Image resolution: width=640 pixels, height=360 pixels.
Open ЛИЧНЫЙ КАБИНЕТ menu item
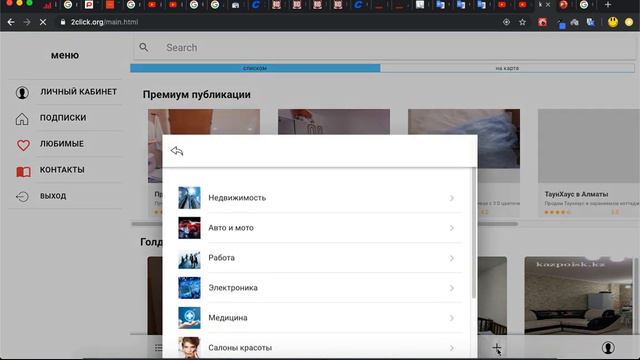(78, 92)
